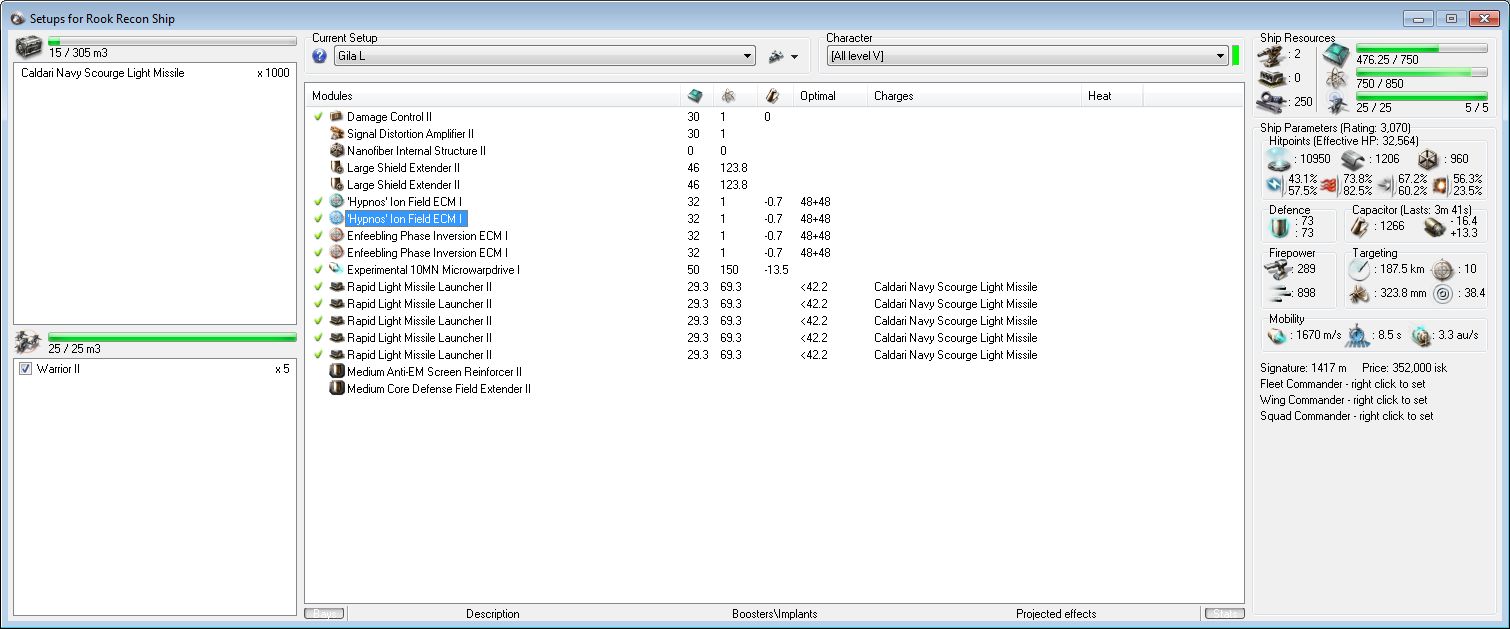Screen dimensions: 1510x629
Task: Click the Stats toggle button at bottom right
Action: (1224, 614)
